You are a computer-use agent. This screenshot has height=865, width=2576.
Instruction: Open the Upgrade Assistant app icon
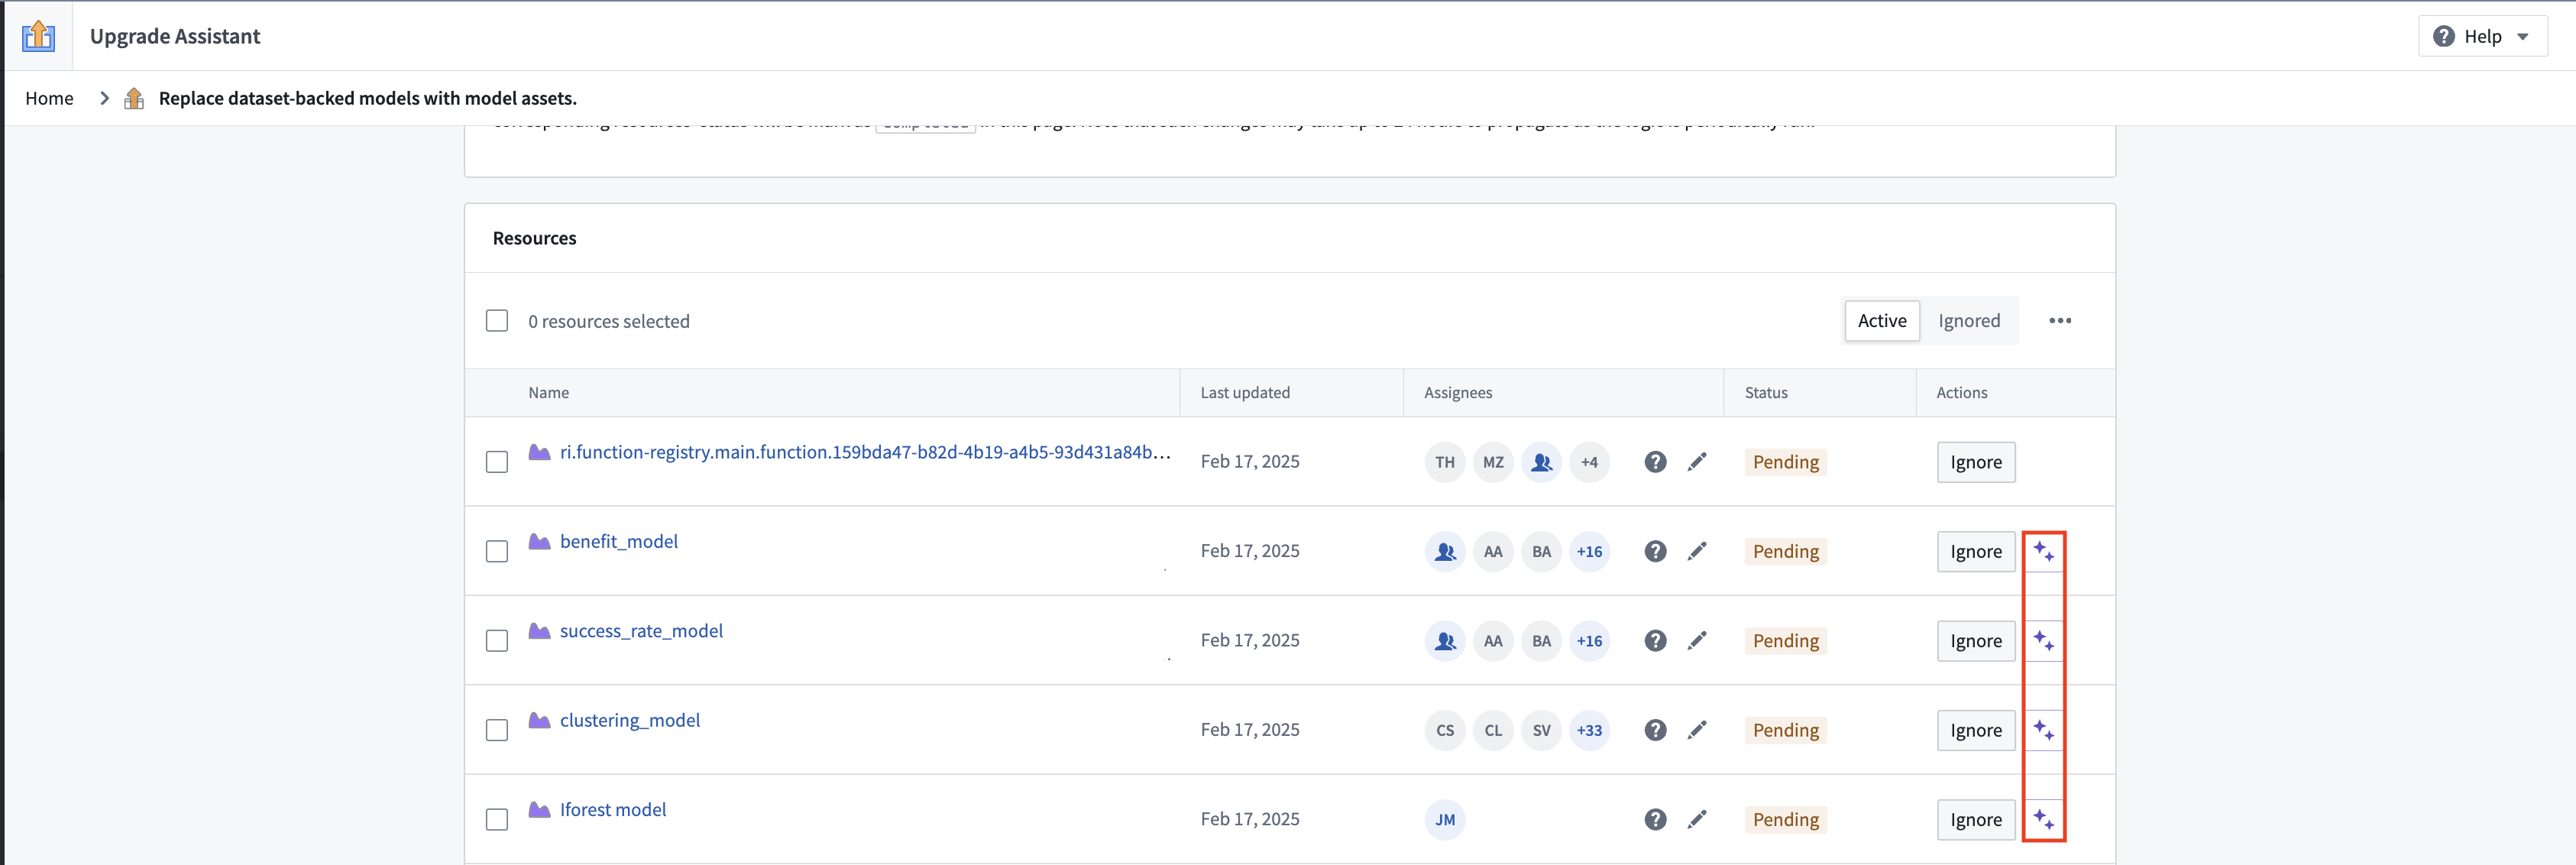click(38, 36)
